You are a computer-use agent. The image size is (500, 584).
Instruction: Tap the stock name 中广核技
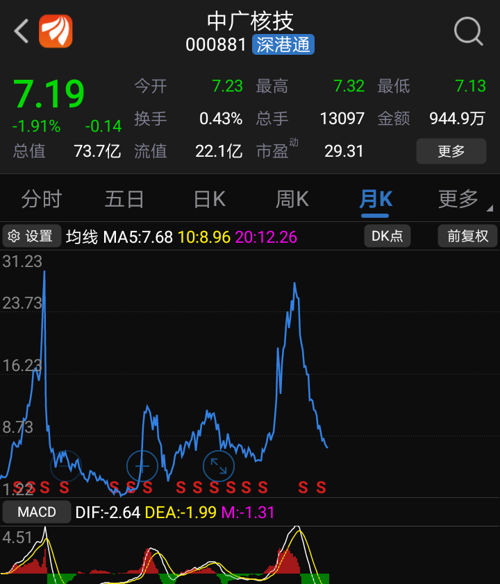click(250, 21)
